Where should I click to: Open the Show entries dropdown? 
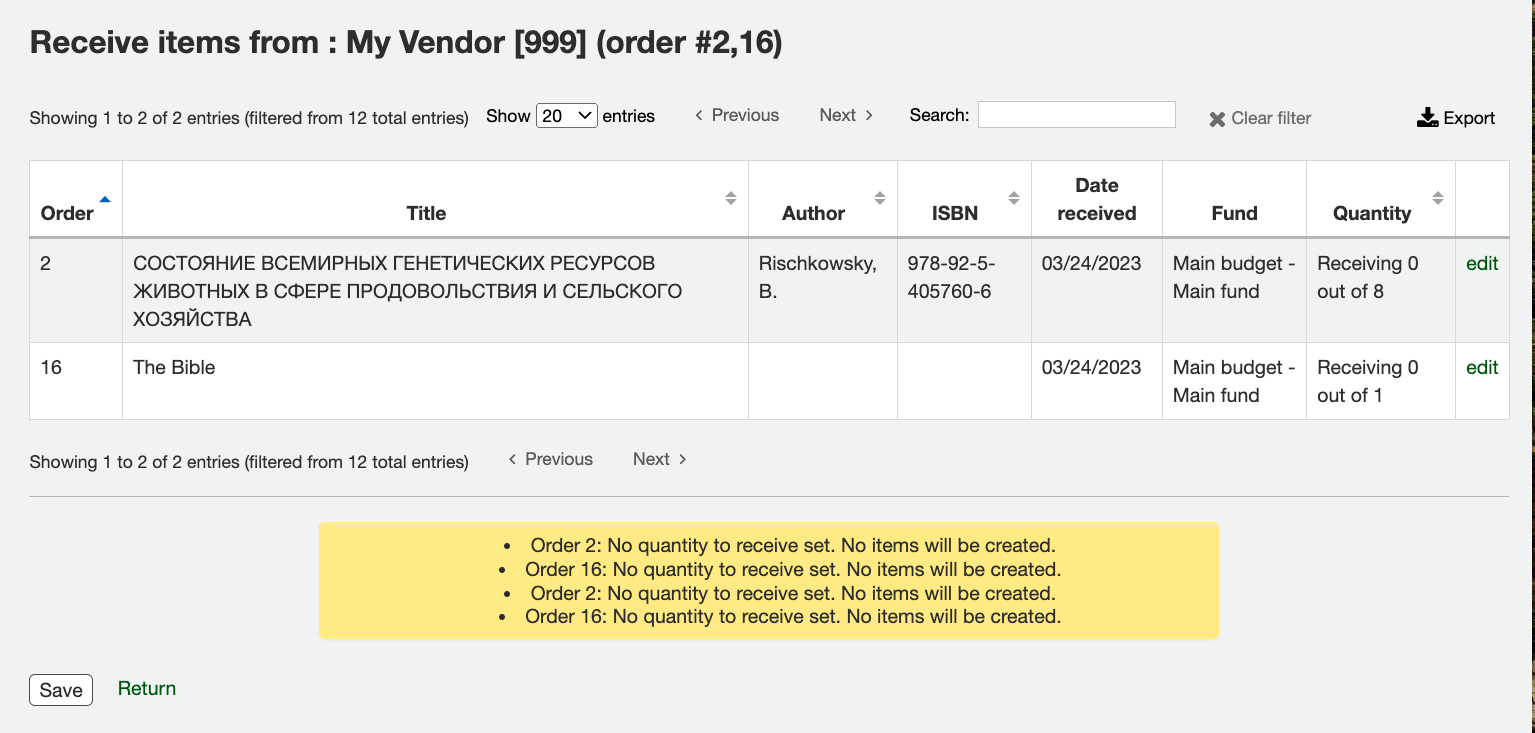coord(566,116)
